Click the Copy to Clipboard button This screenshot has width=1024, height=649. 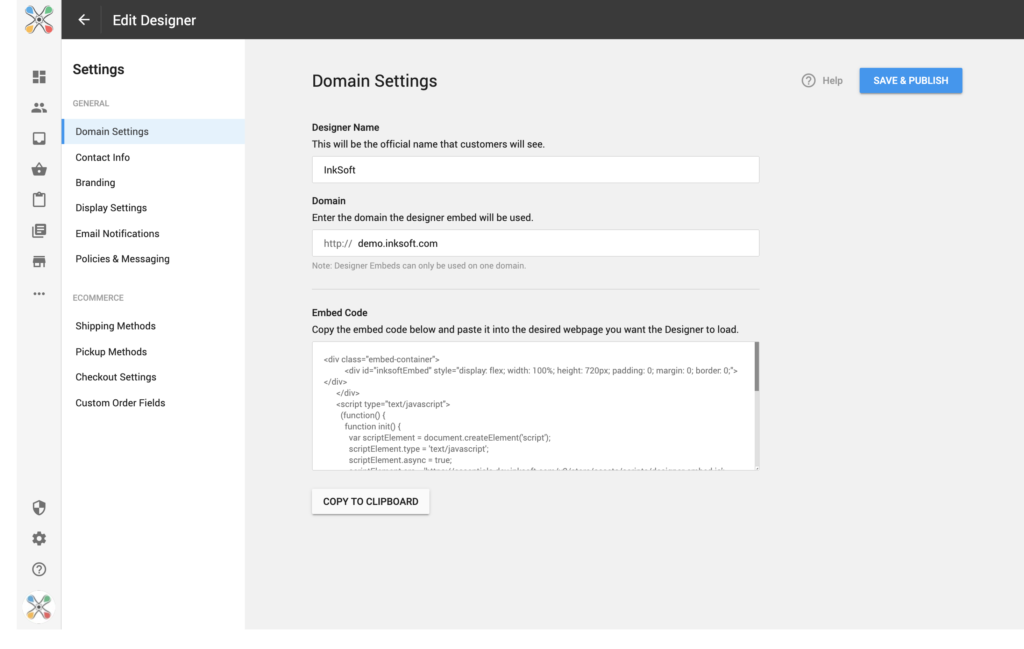(371, 501)
